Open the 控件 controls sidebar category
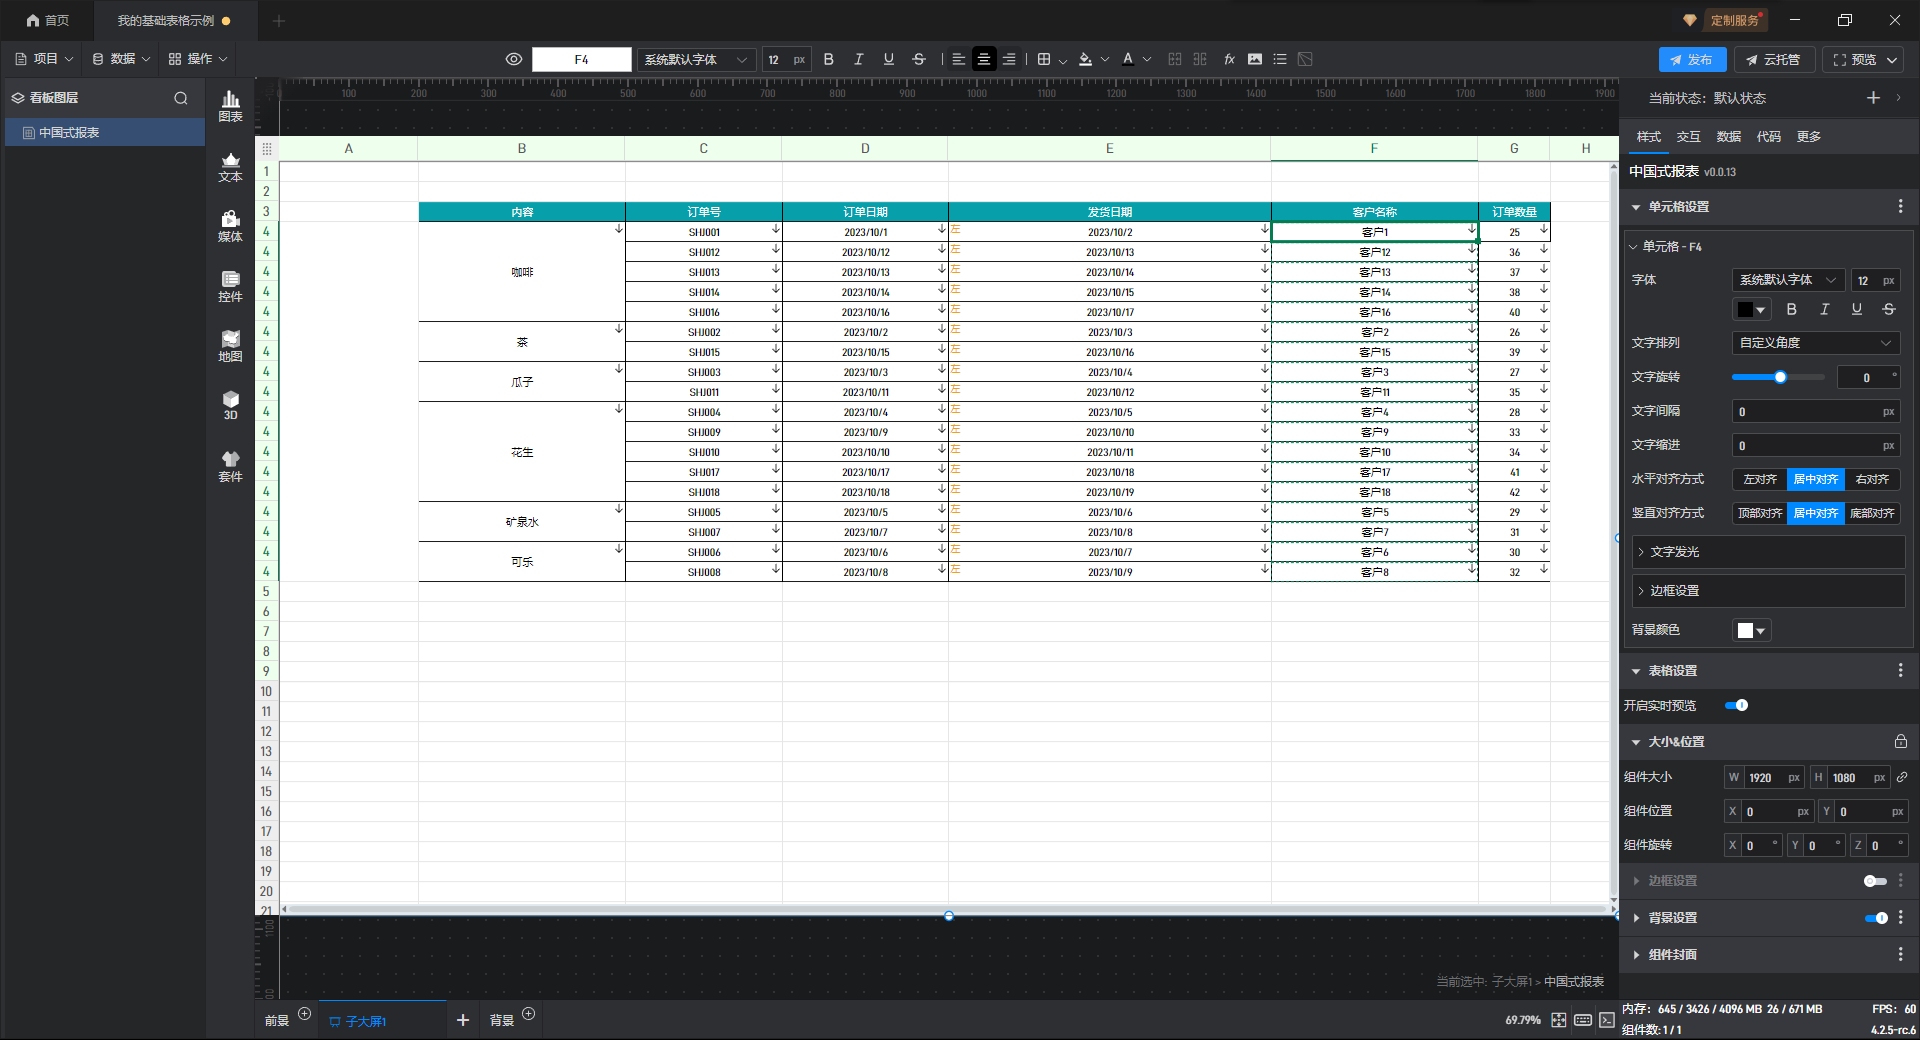Image resolution: width=1920 pixels, height=1040 pixels. [x=231, y=287]
